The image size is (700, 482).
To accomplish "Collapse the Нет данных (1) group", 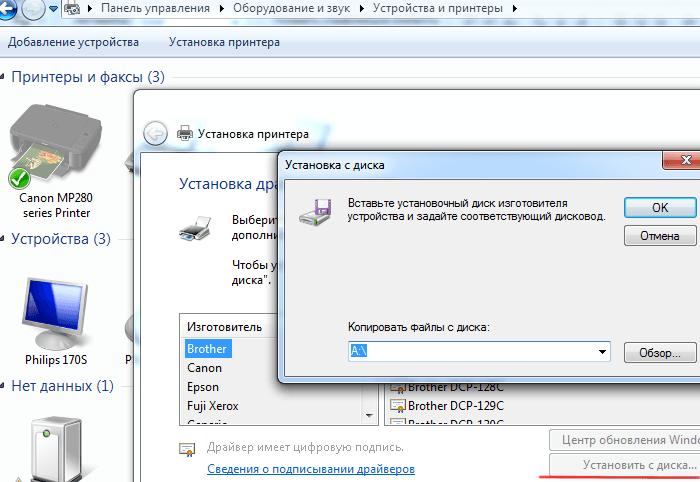I will point(2,386).
